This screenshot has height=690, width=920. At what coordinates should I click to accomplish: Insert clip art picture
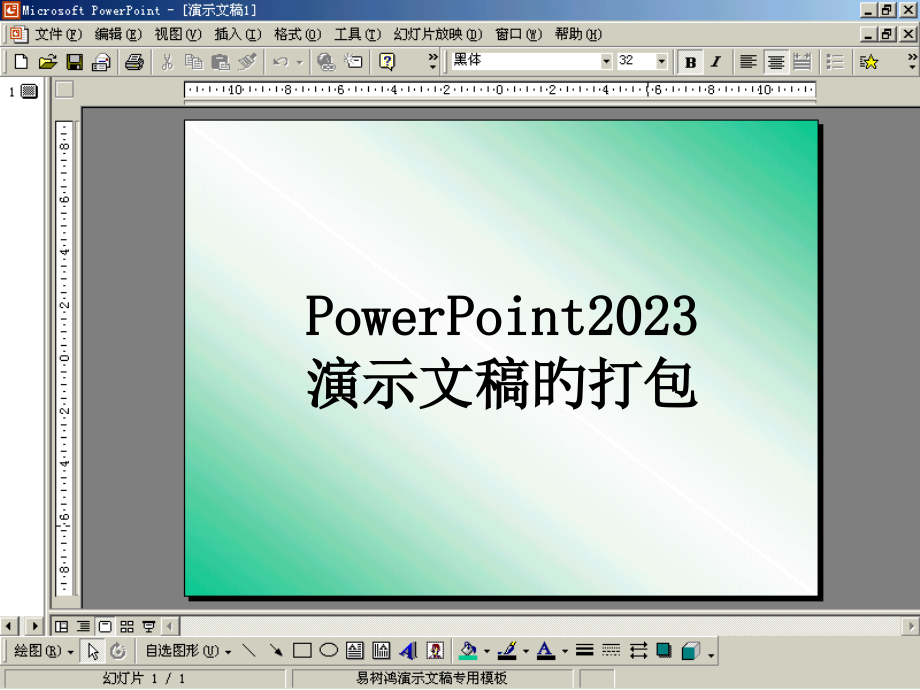[x=435, y=650]
